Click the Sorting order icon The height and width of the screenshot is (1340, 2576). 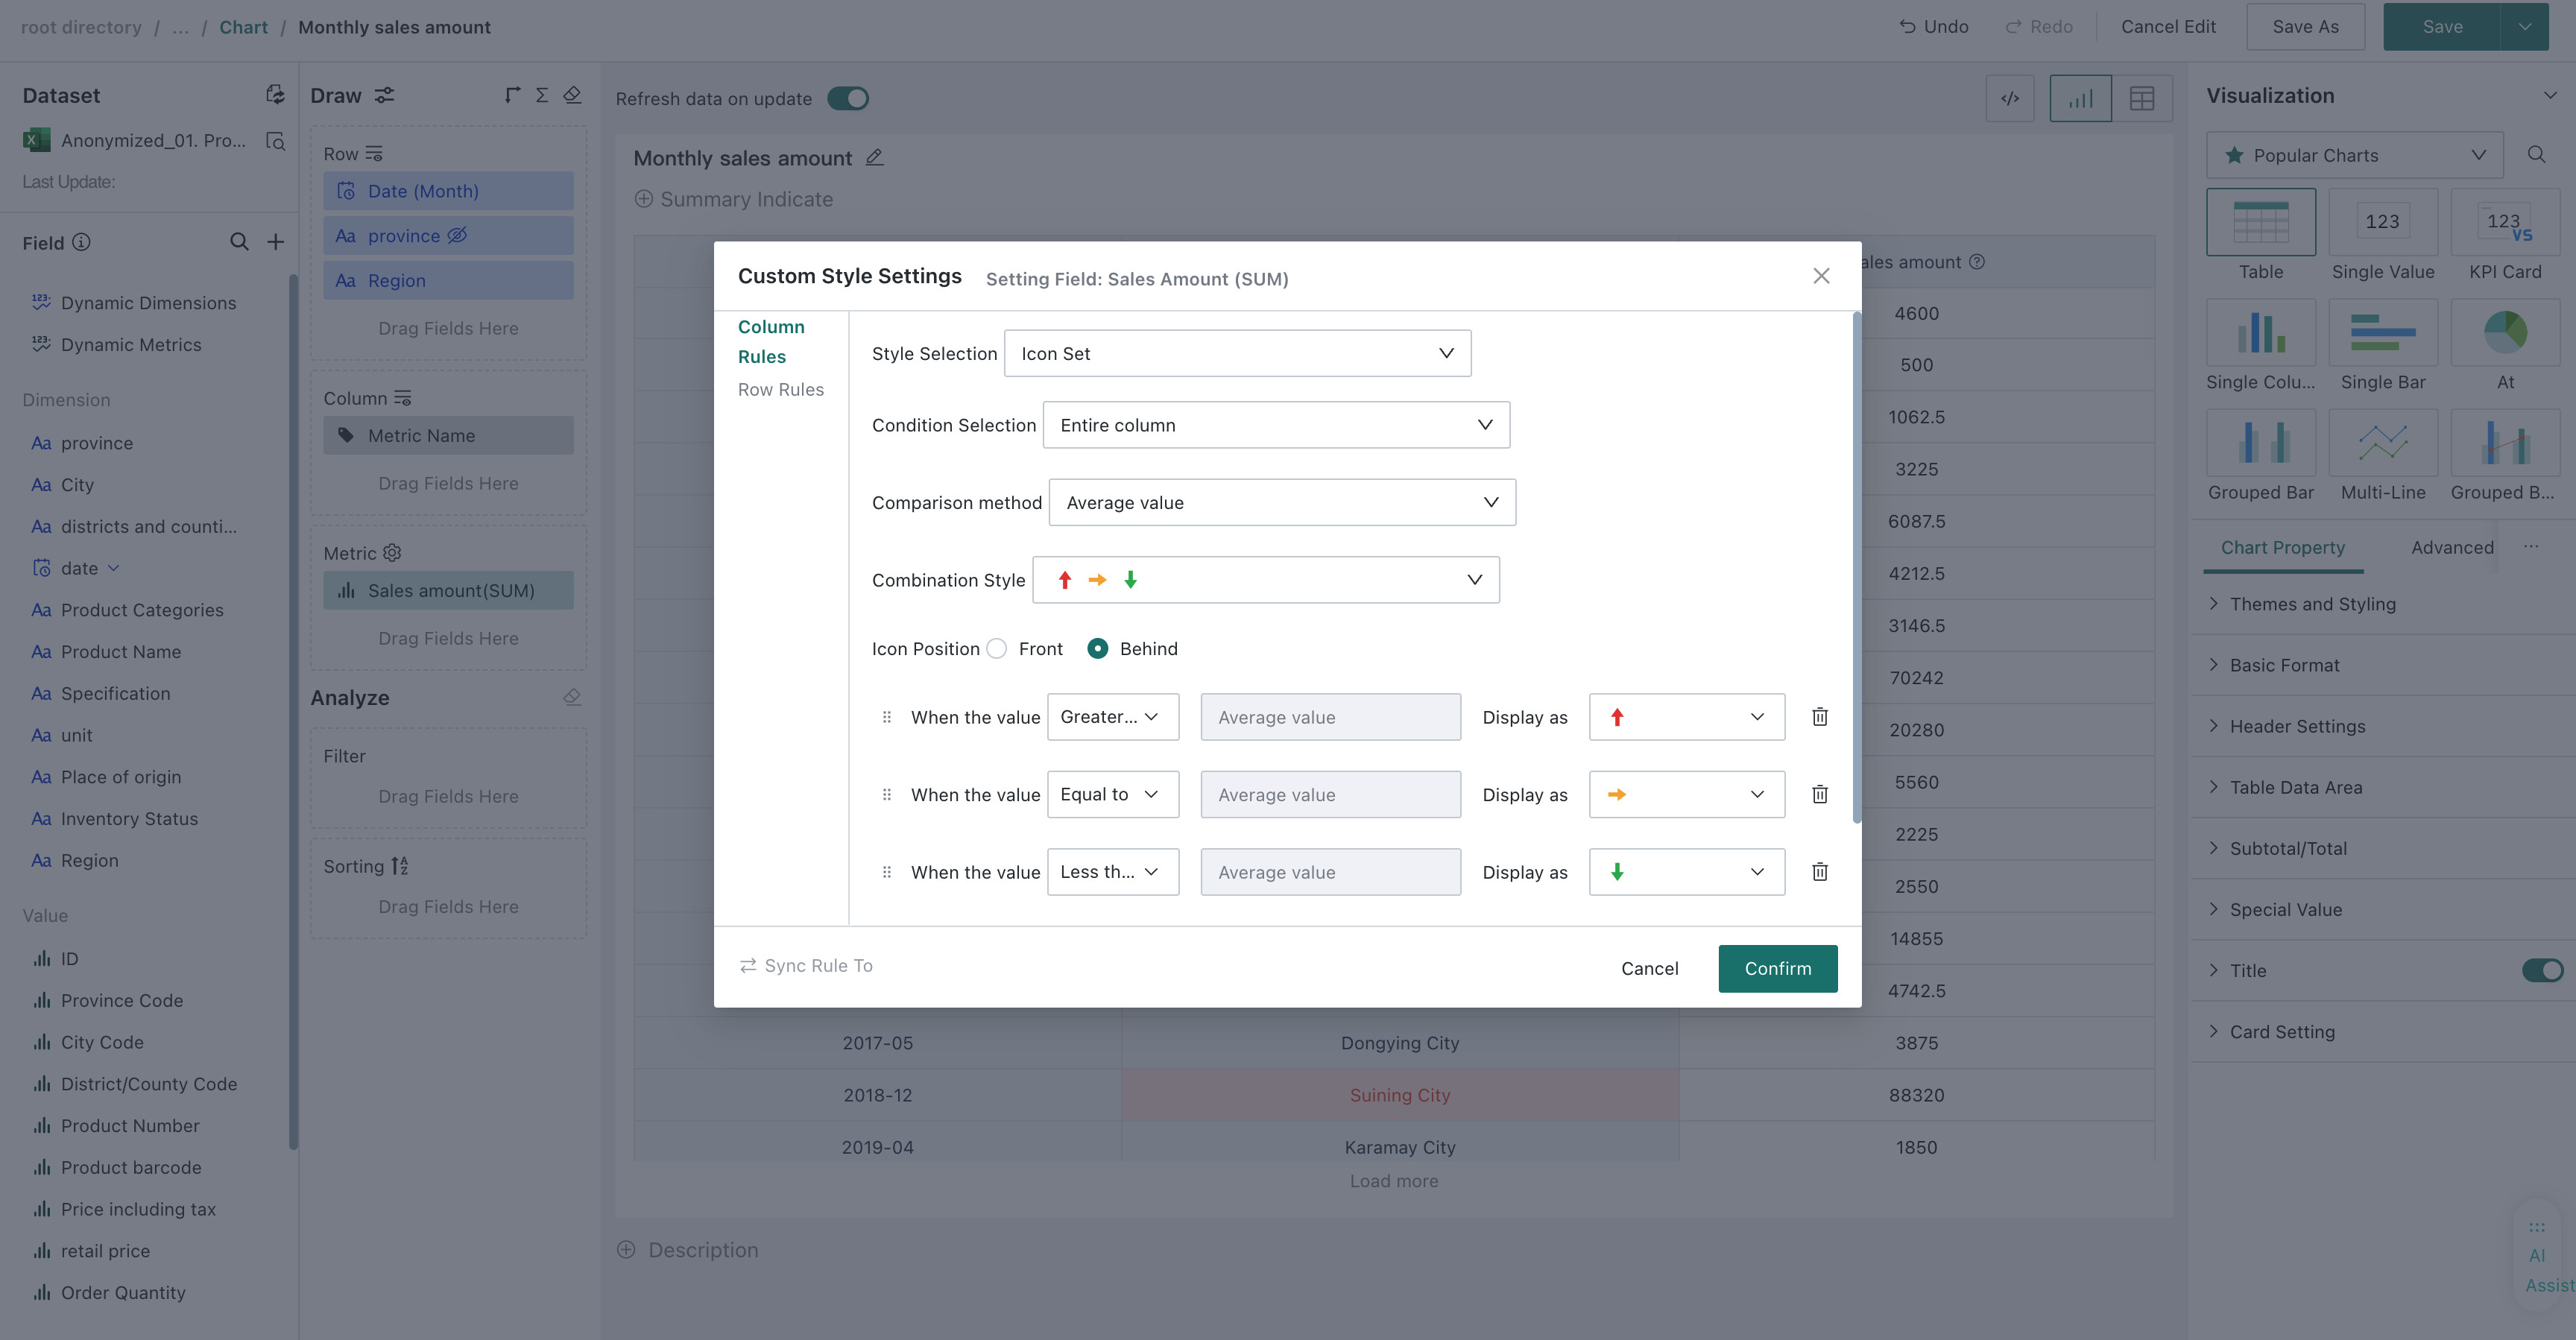400,866
